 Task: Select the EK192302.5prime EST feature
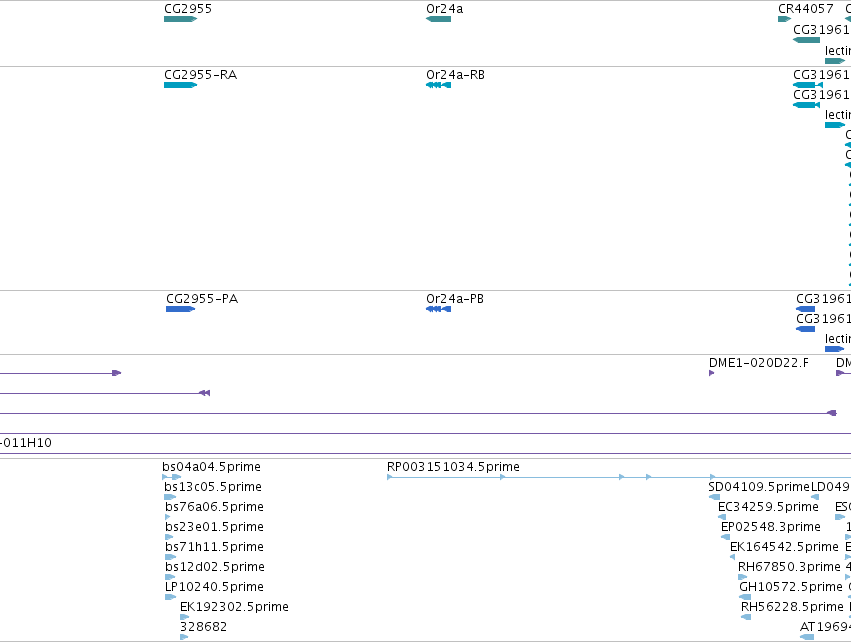(184, 617)
